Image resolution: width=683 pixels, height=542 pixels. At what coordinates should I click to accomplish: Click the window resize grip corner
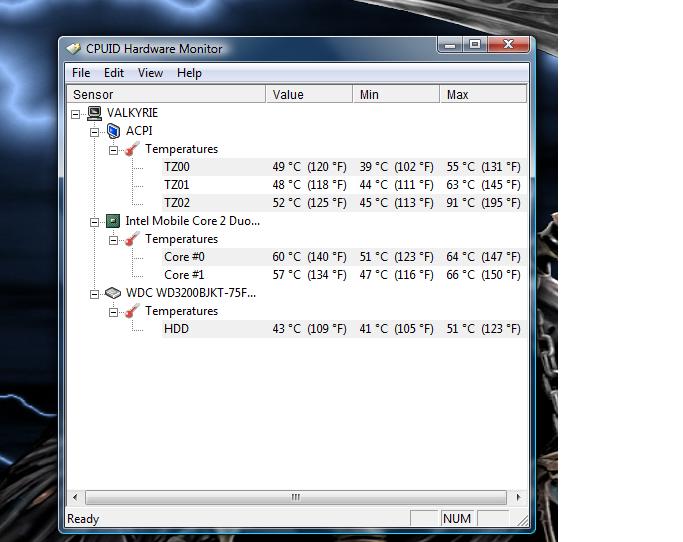click(x=522, y=520)
